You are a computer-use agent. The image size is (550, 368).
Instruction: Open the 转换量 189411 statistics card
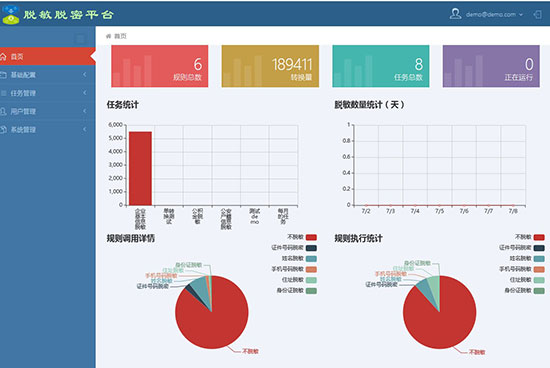click(x=270, y=66)
